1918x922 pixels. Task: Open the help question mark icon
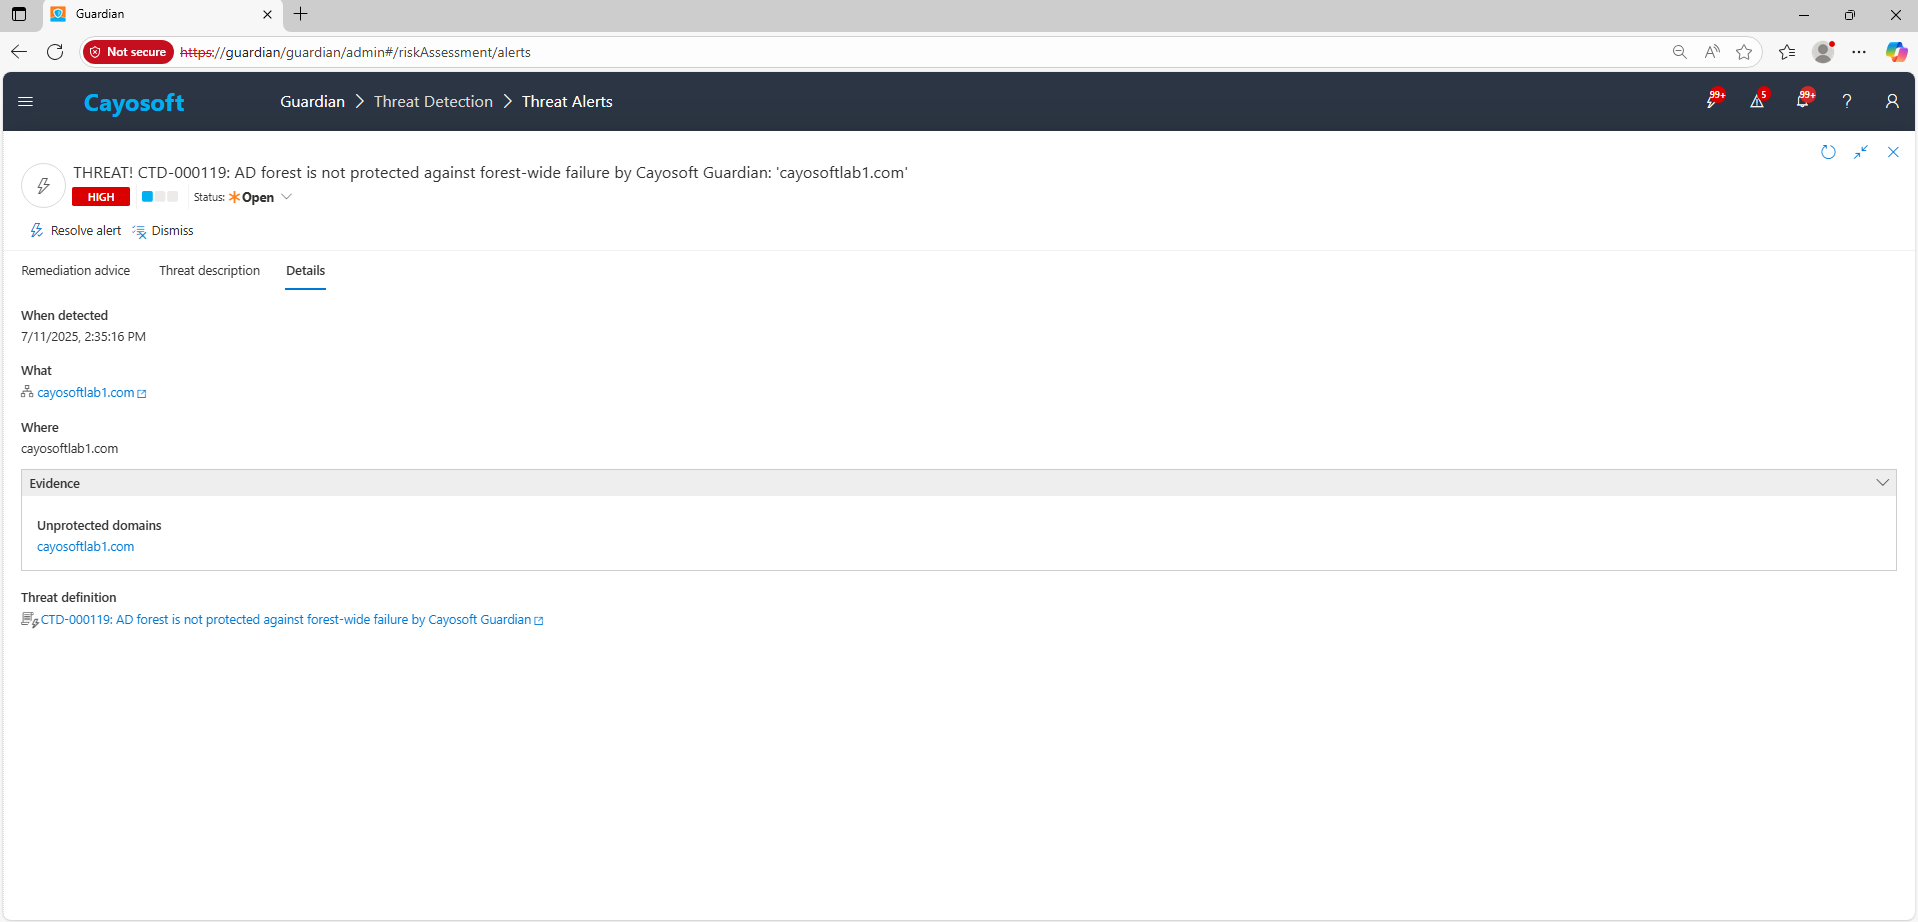[1847, 101]
